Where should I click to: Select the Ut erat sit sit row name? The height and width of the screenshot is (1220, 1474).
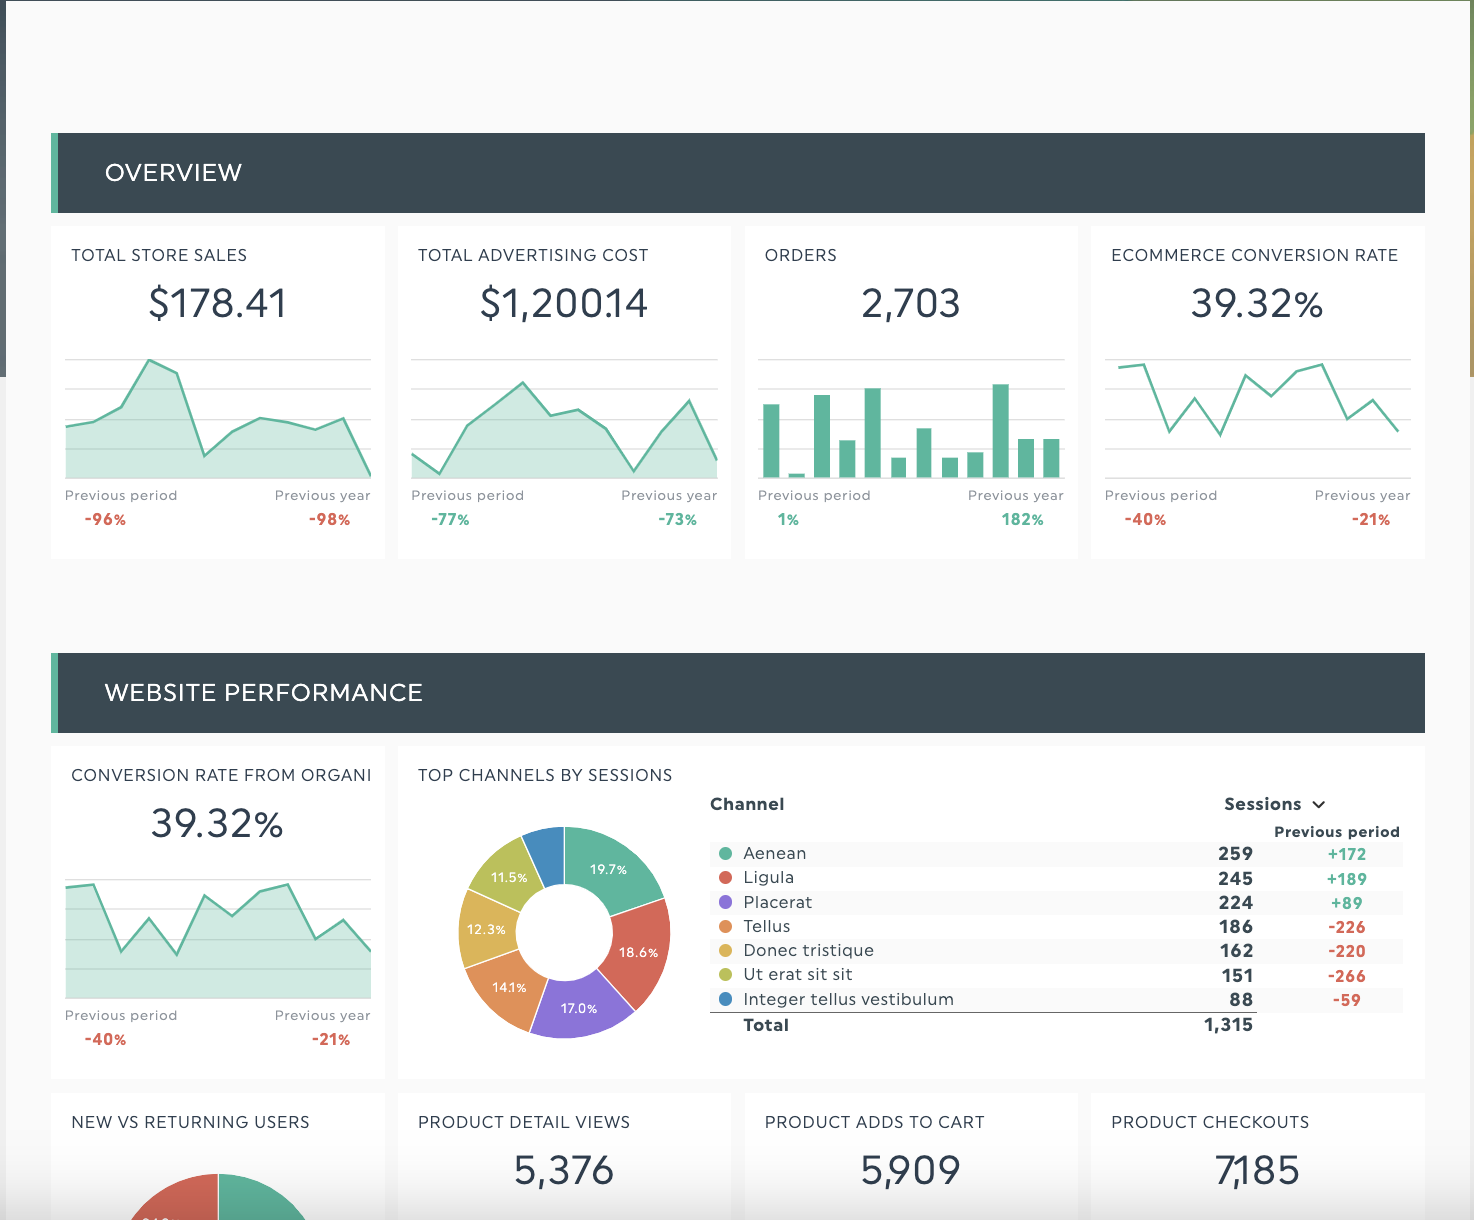click(798, 974)
